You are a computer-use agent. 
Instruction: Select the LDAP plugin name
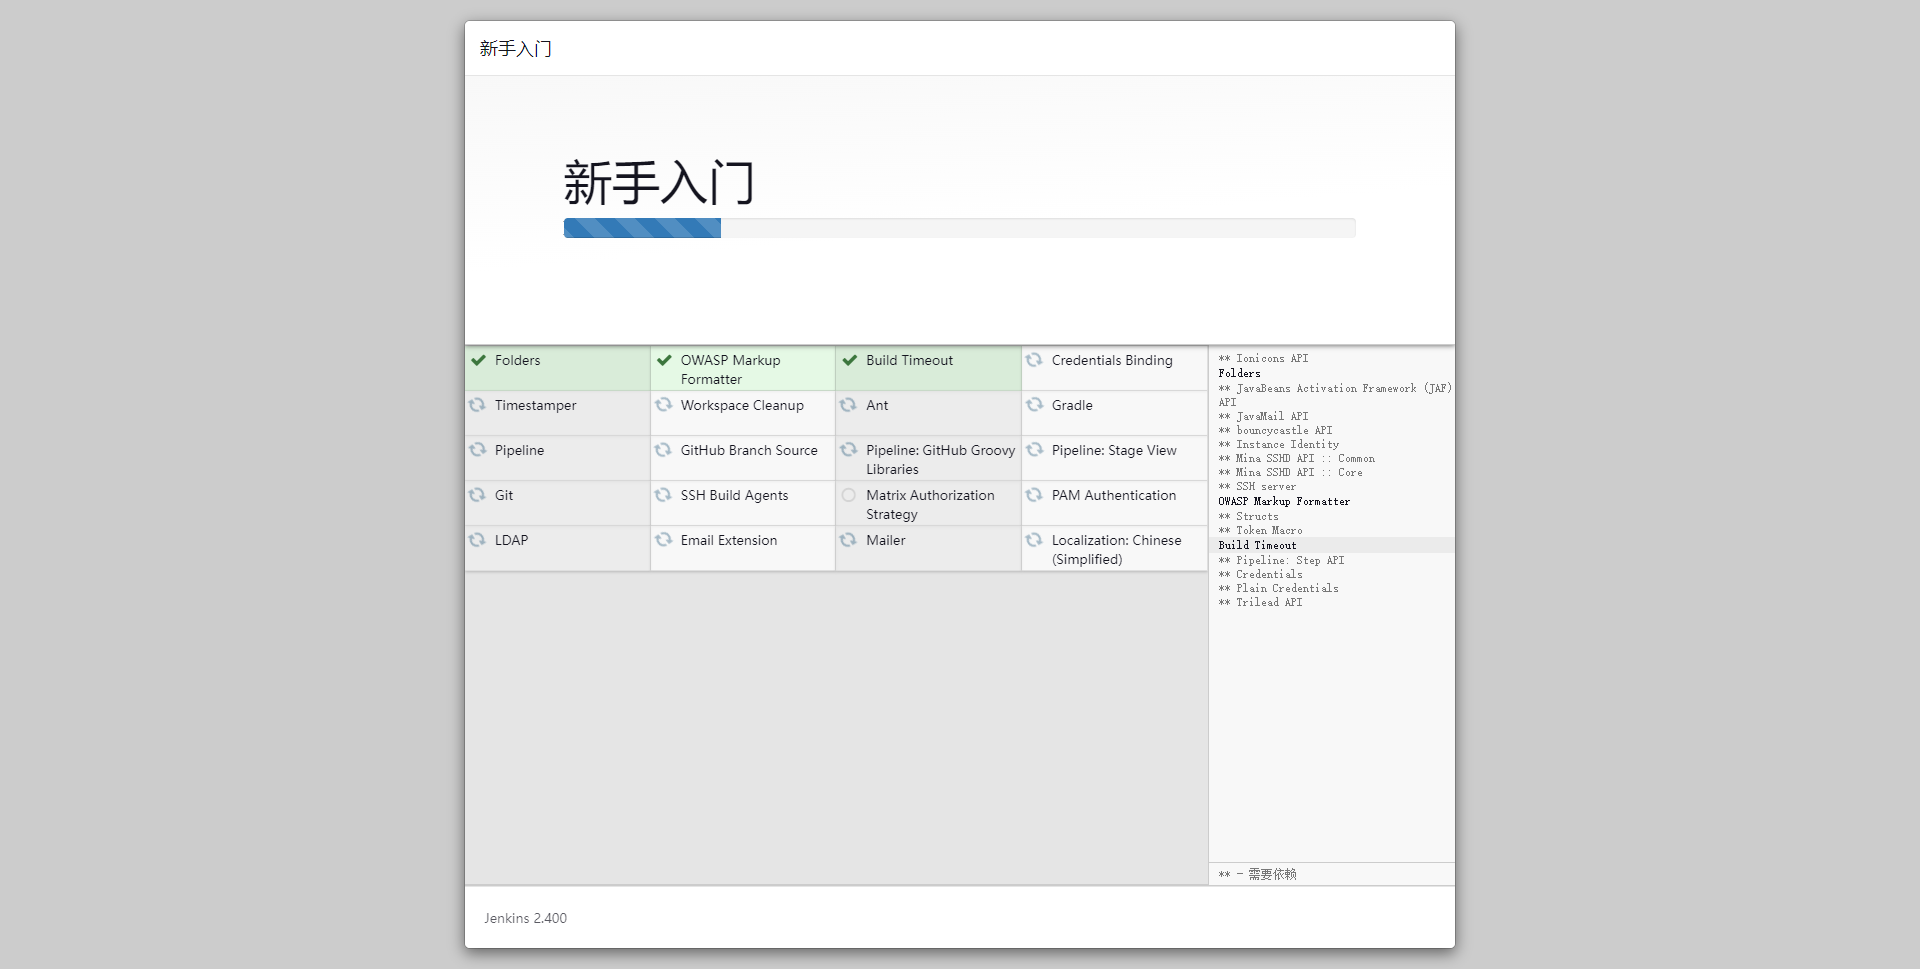pos(512,540)
